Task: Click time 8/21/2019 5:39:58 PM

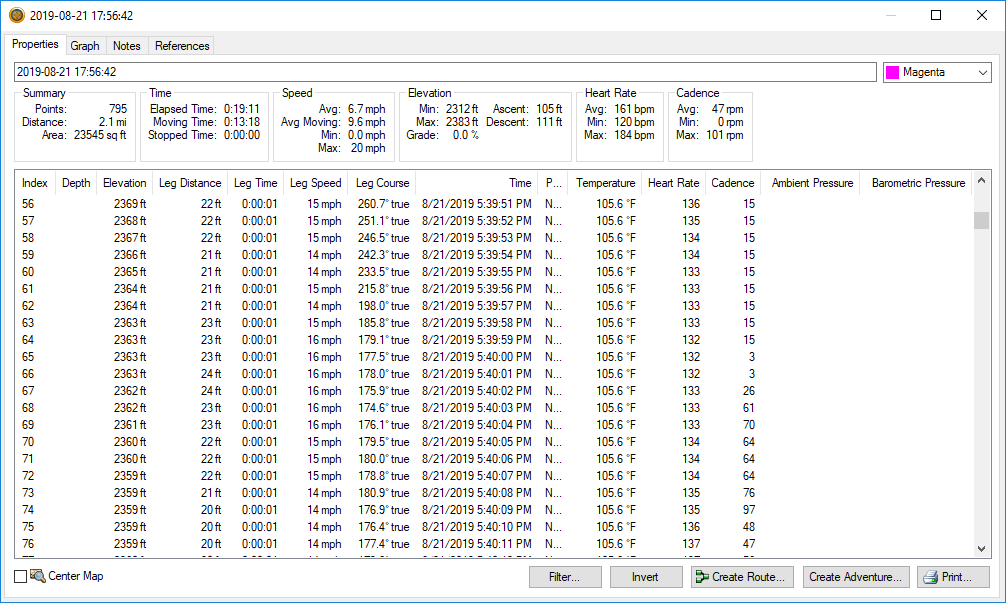Action: 477,323
